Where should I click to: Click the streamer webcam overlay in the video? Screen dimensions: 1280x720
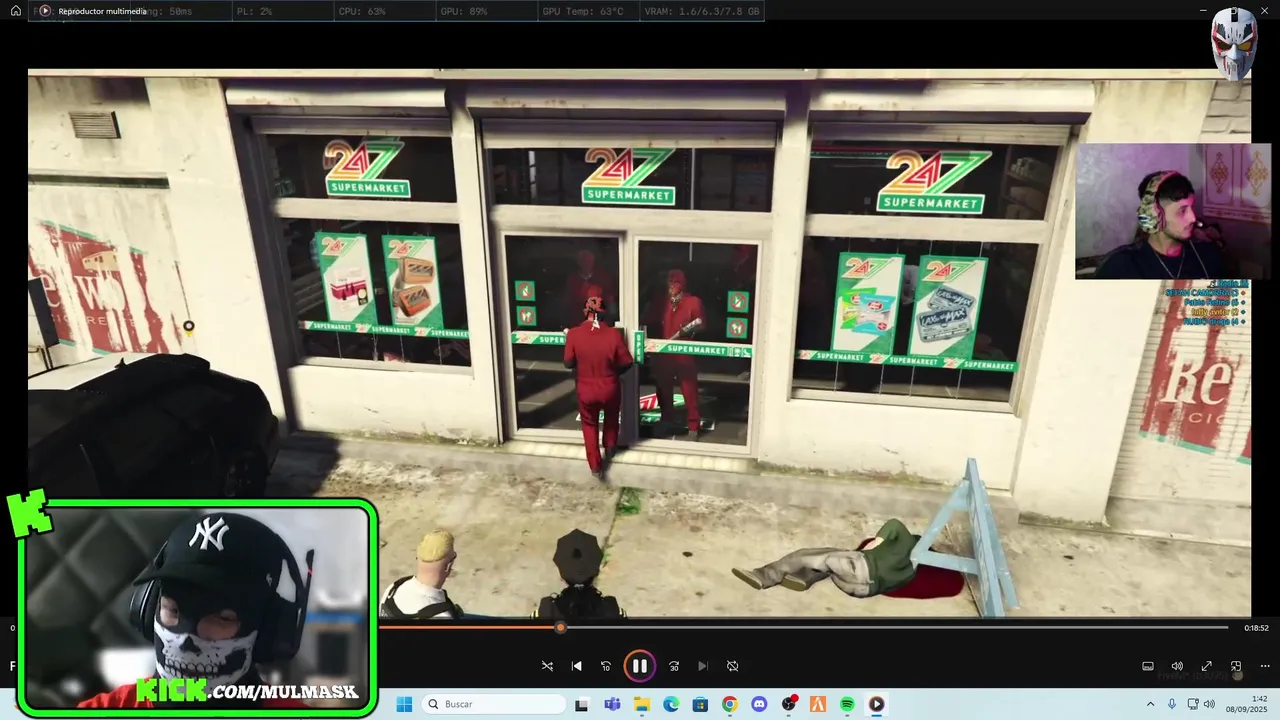click(1172, 211)
